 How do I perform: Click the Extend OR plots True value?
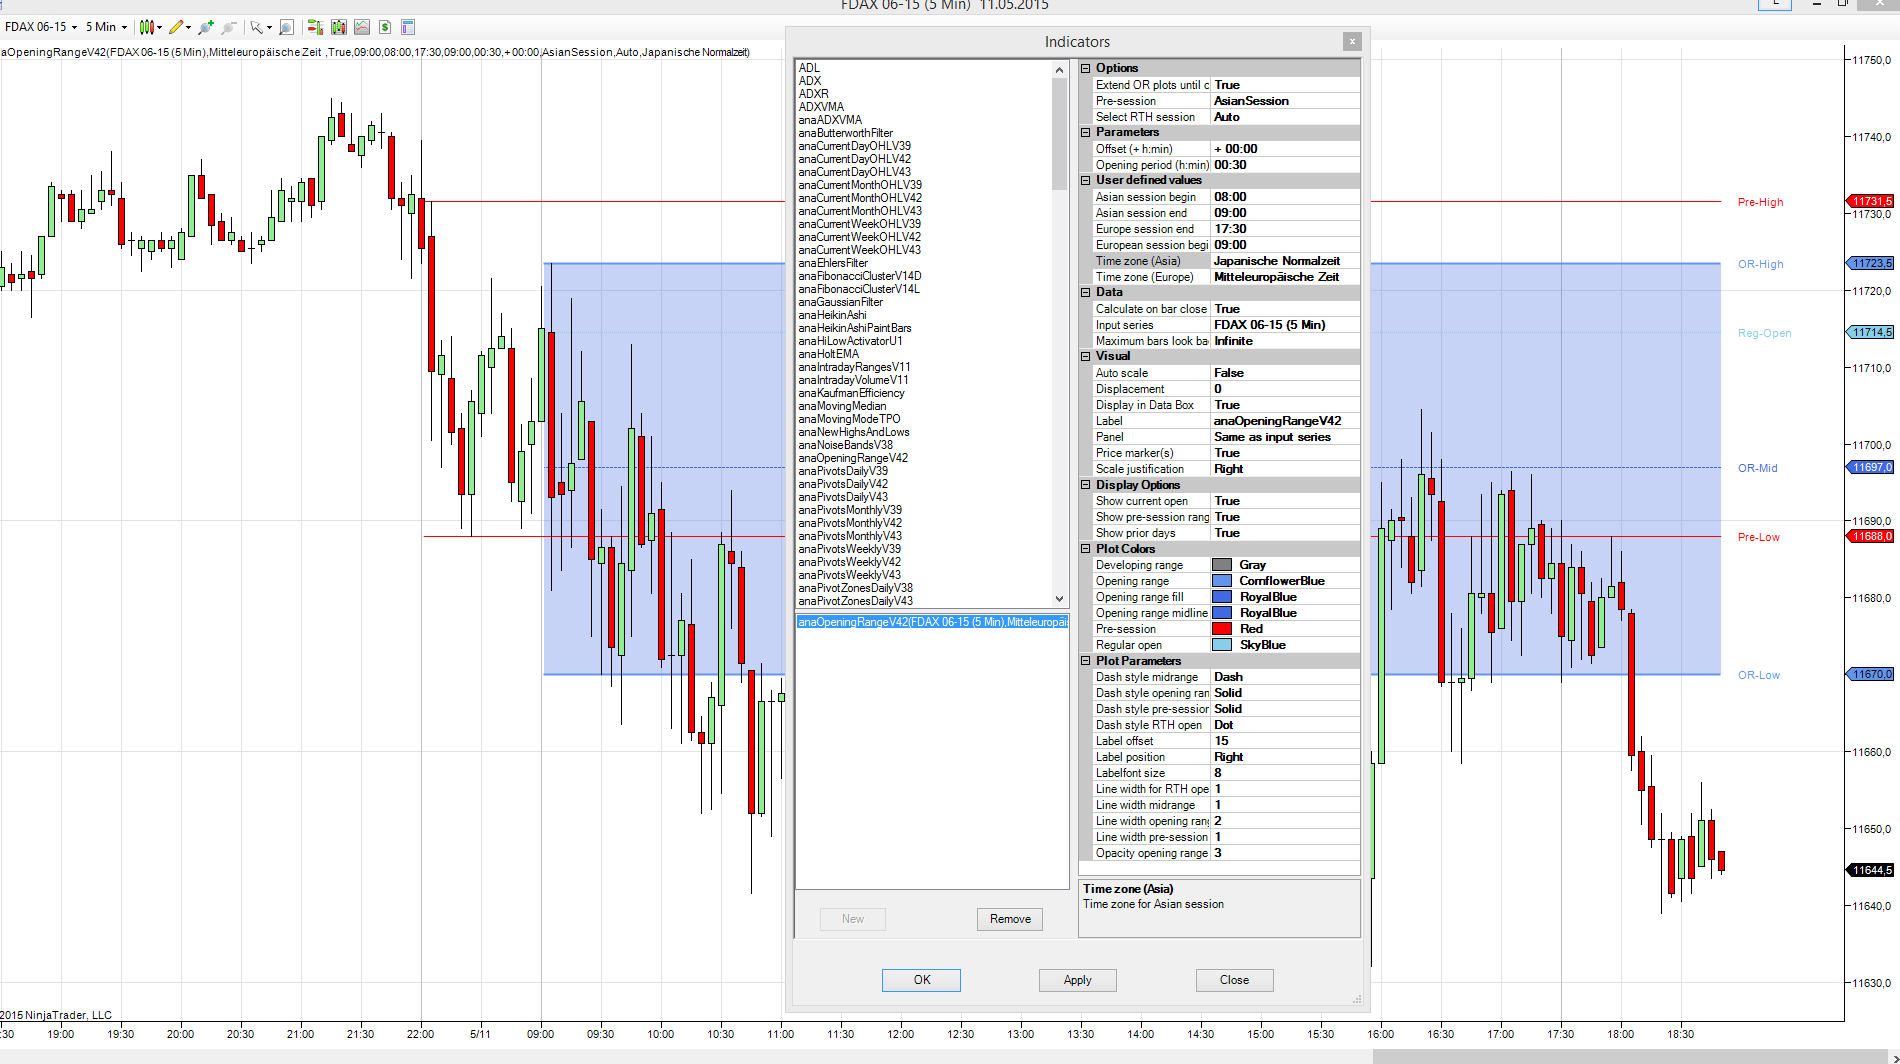click(1285, 85)
